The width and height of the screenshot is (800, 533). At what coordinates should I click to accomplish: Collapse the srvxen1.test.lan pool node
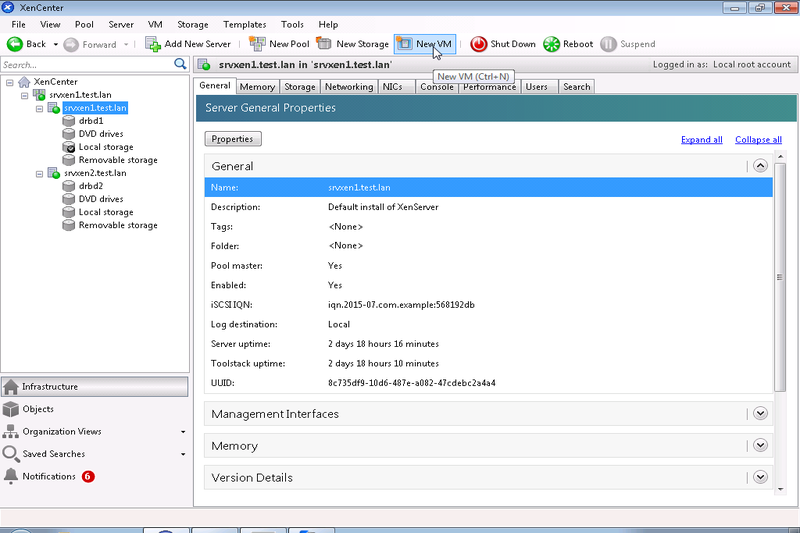coord(24,95)
